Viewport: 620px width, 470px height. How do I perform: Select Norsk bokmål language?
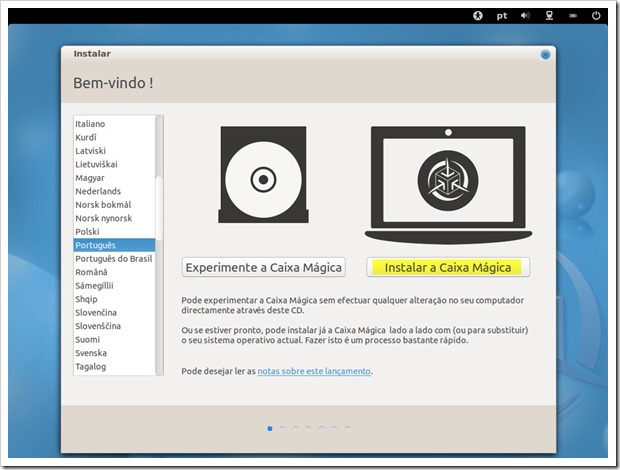(114, 205)
